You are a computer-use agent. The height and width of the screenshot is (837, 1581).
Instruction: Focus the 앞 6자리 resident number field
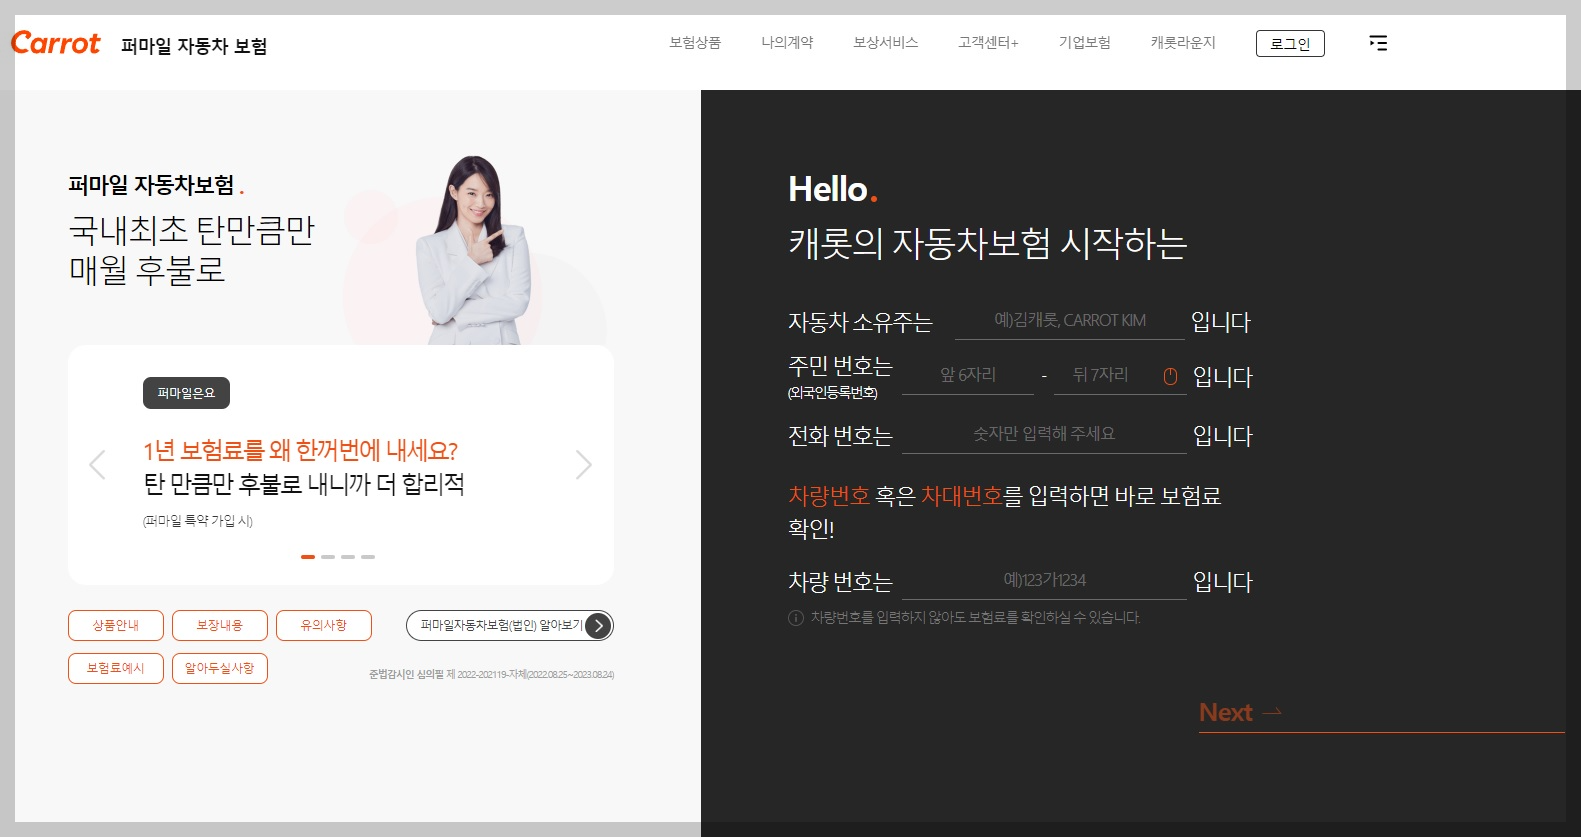point(968,376)
